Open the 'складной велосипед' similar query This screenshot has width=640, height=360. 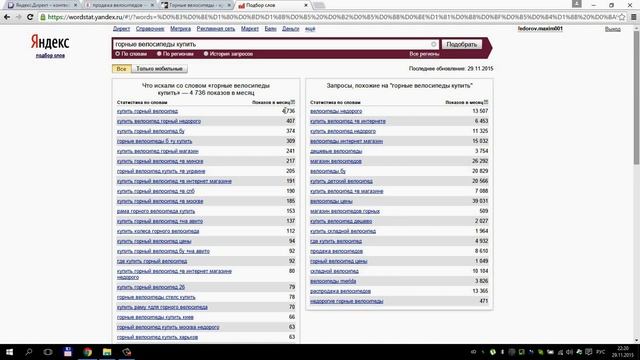[x=334, y=271]
